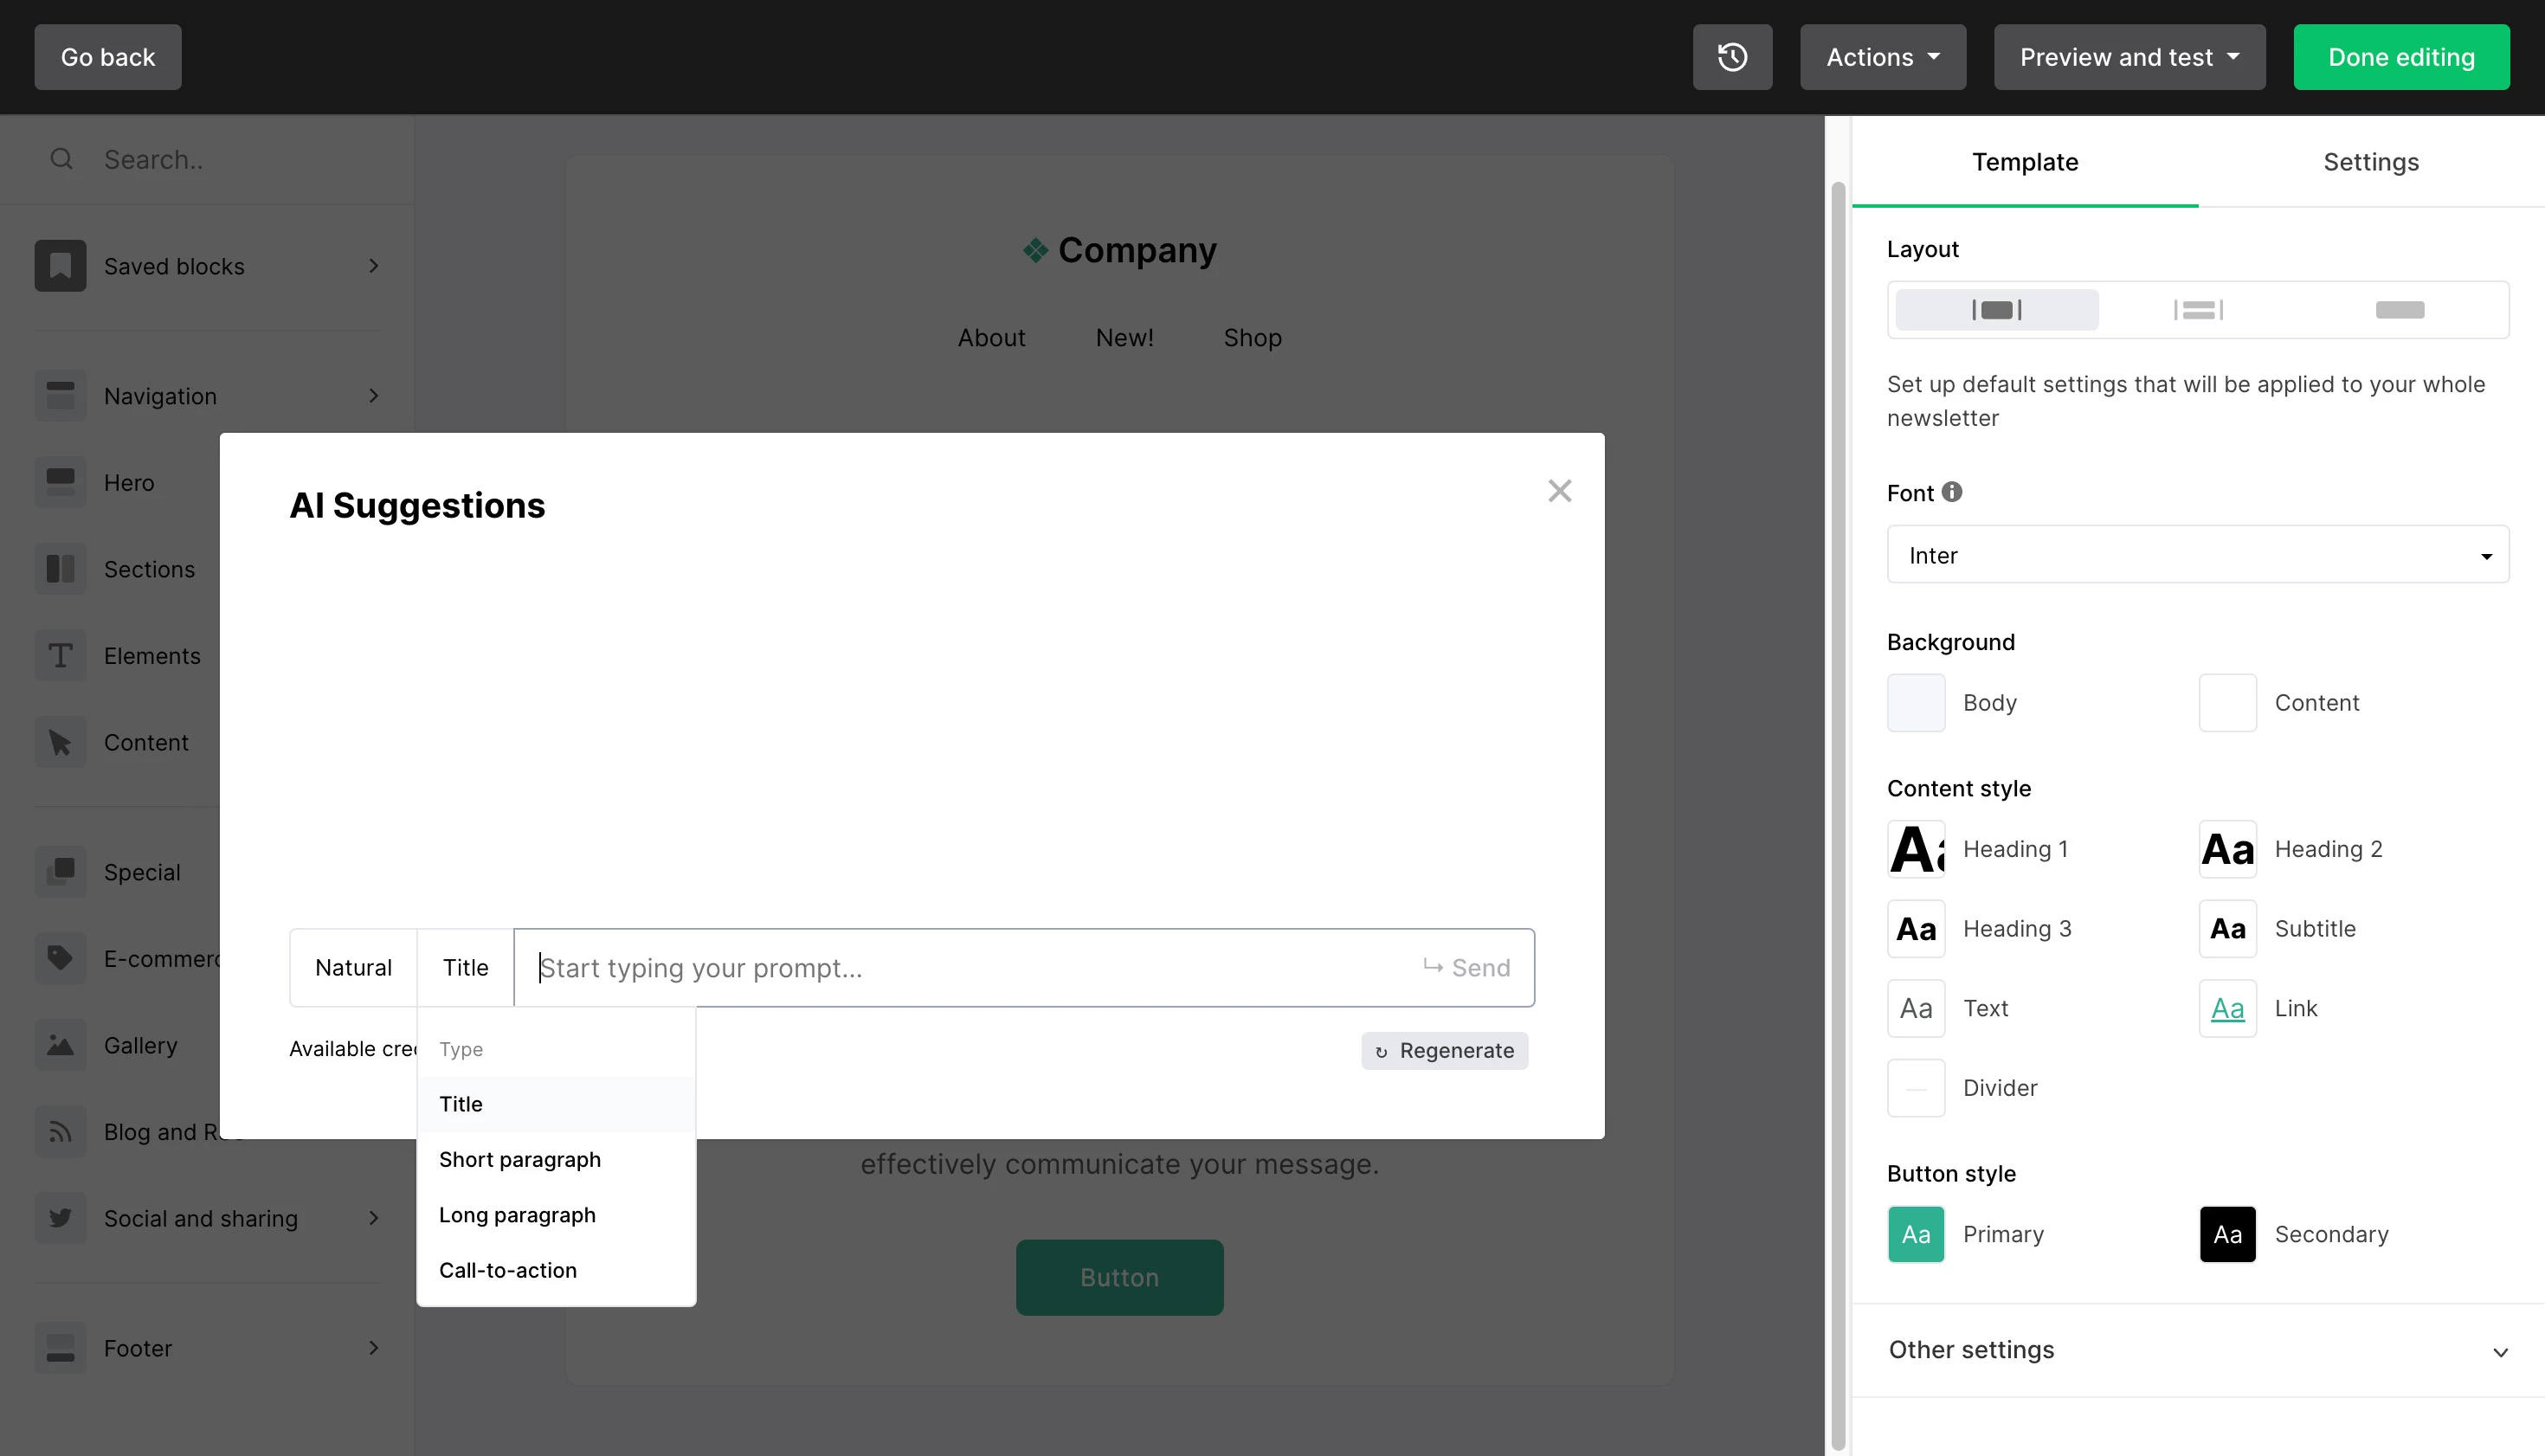Screen dimensions: 2545x1456
Task: Click the Footer block icon
Action: pyautogui.click(x=60, y=1348)
